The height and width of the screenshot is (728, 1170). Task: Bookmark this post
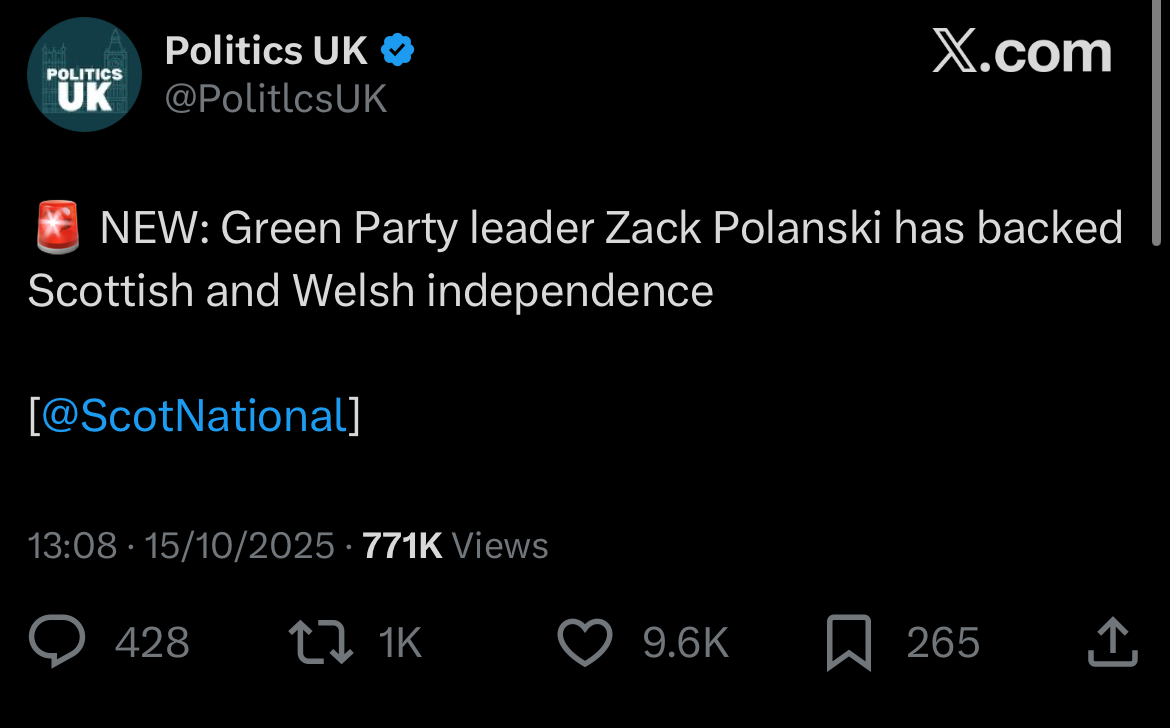[x=849, y=642]
